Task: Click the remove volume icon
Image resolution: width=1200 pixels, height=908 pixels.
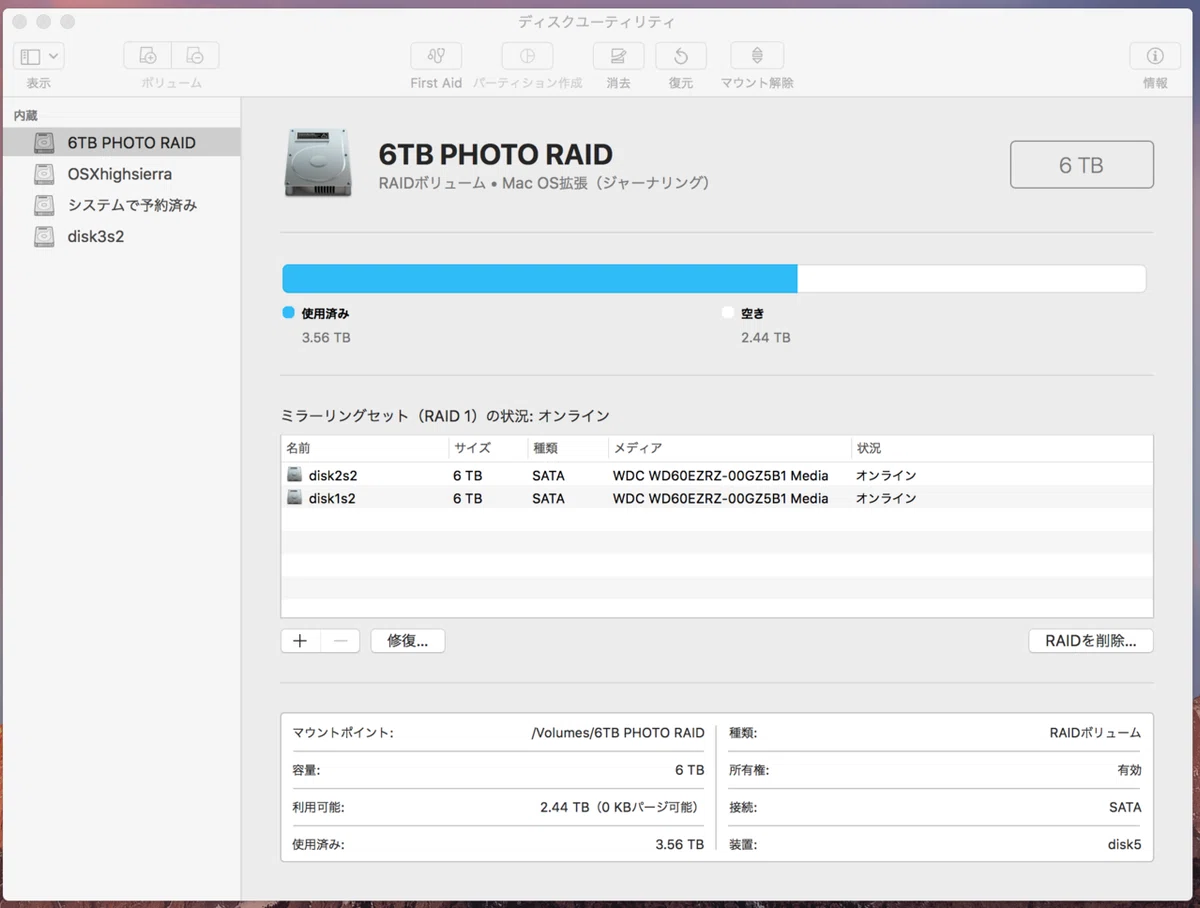Action: [195, 56]
